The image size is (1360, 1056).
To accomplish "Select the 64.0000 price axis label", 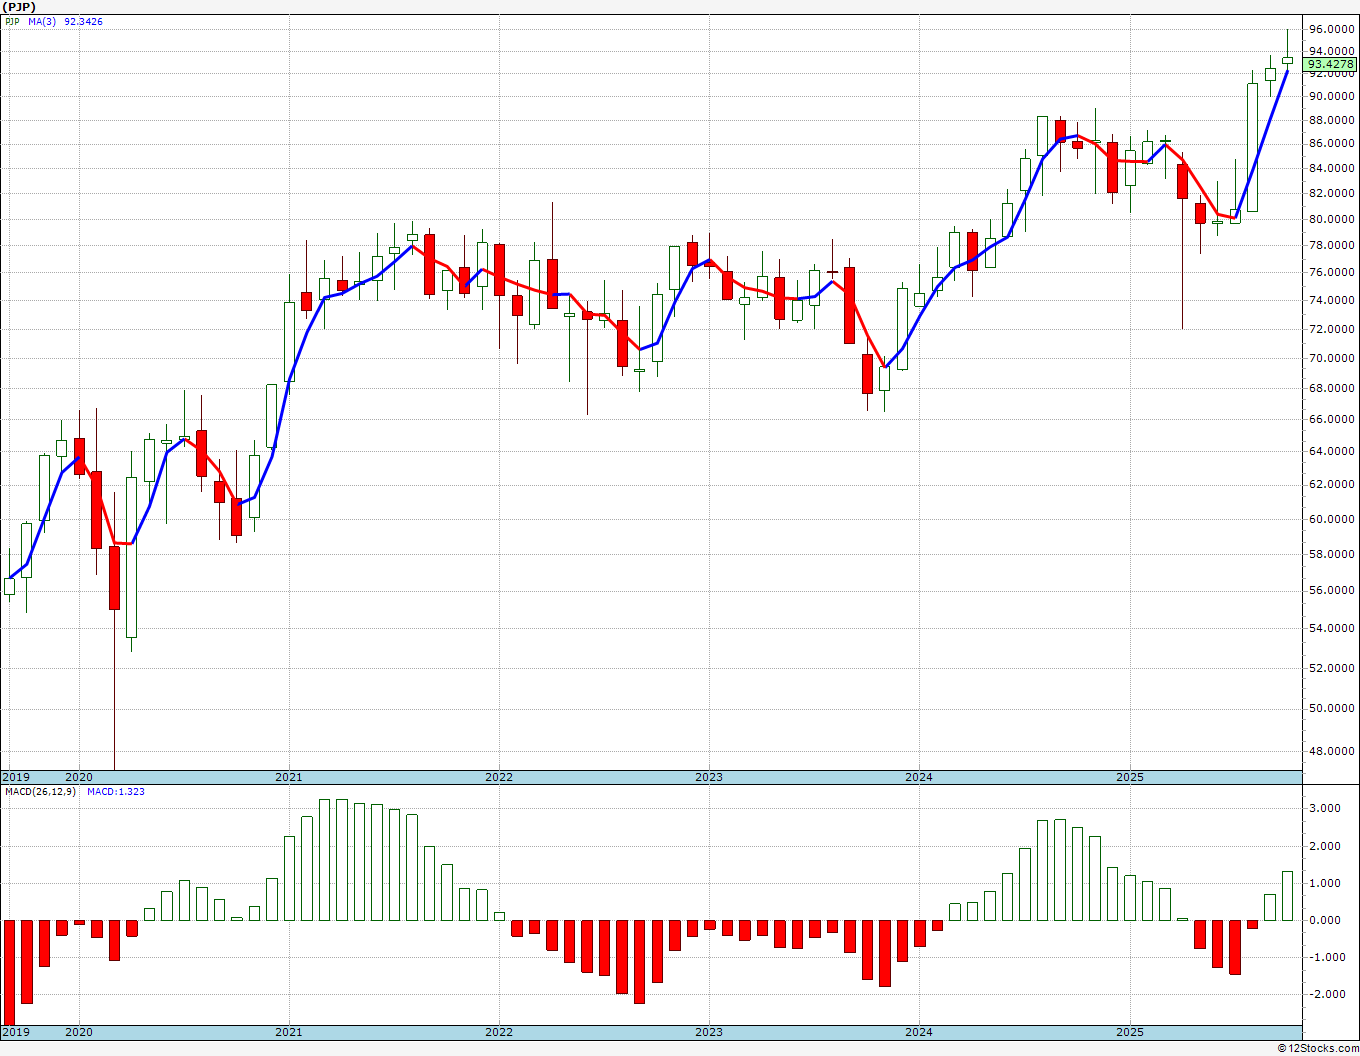I will click(x=1332, y=451).
